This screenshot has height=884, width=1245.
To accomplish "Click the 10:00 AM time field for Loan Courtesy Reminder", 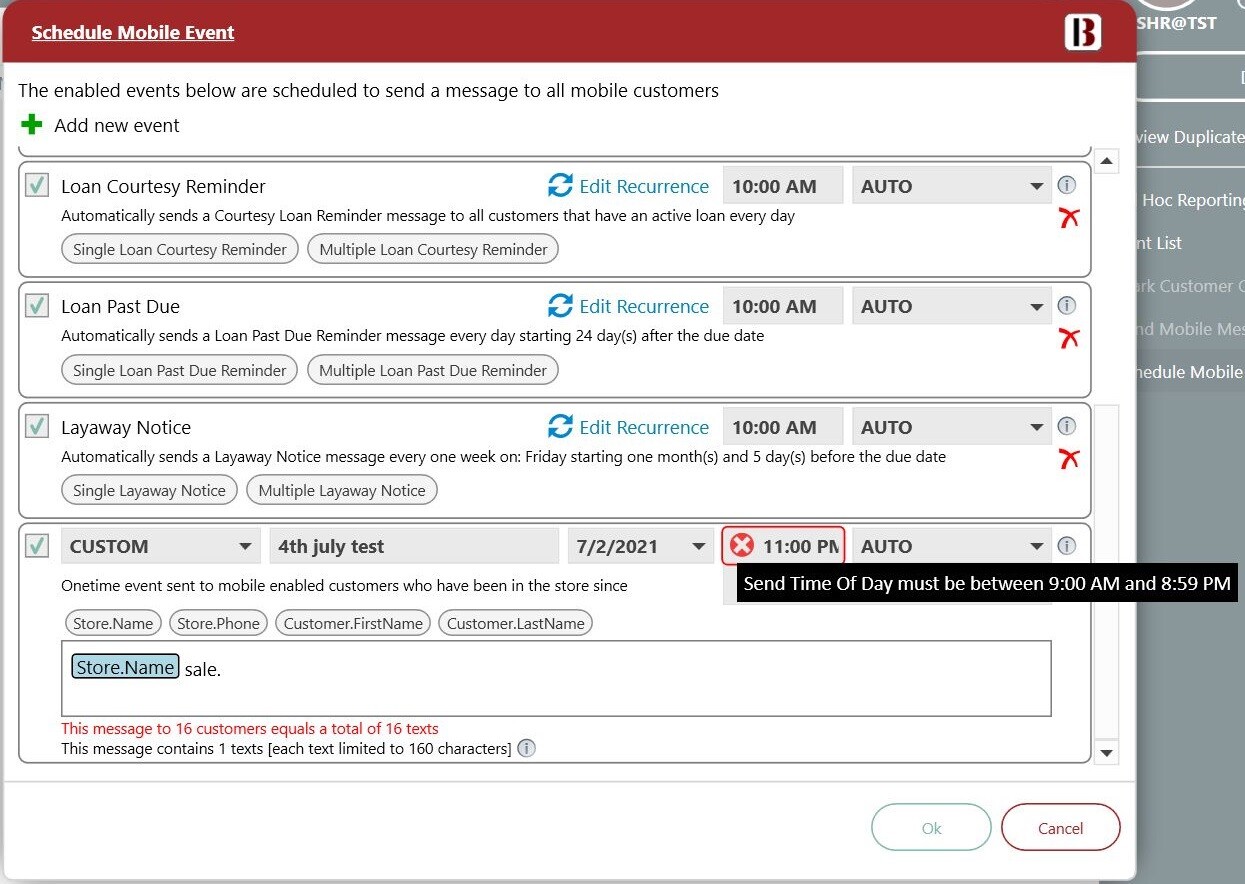I will (x=783, y=186).
